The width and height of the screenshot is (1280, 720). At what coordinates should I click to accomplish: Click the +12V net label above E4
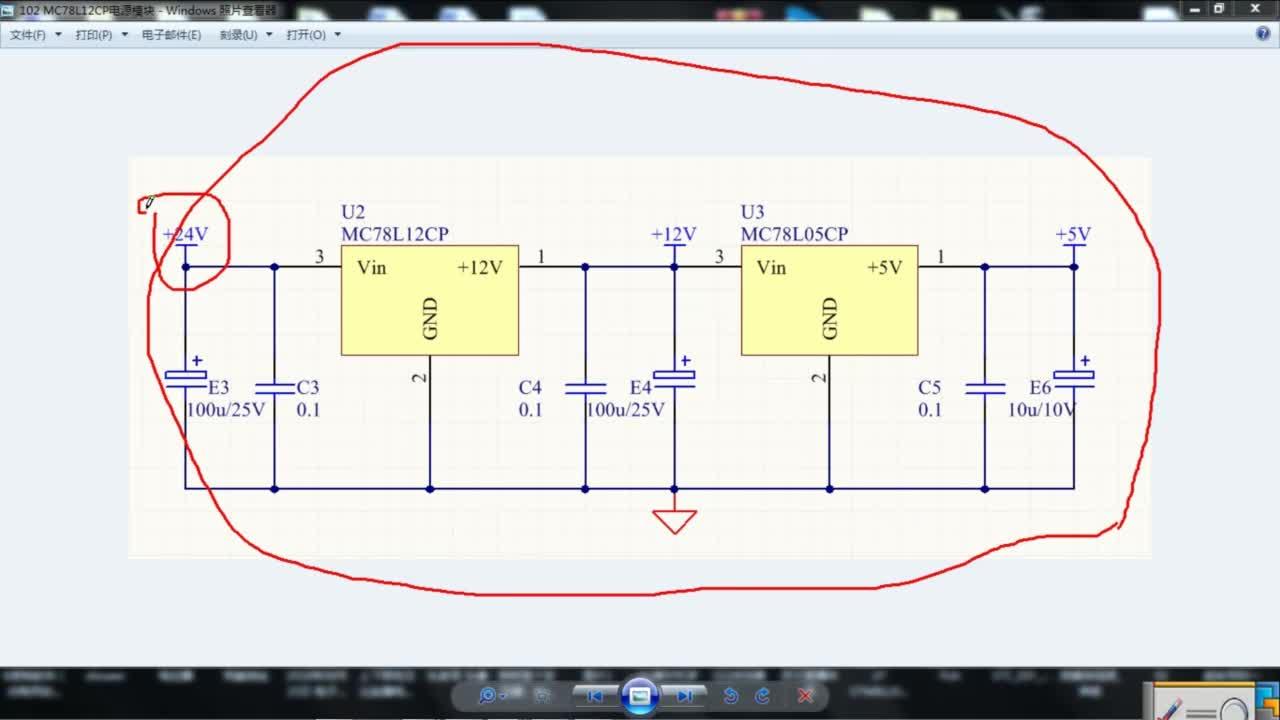click(673, 234)
